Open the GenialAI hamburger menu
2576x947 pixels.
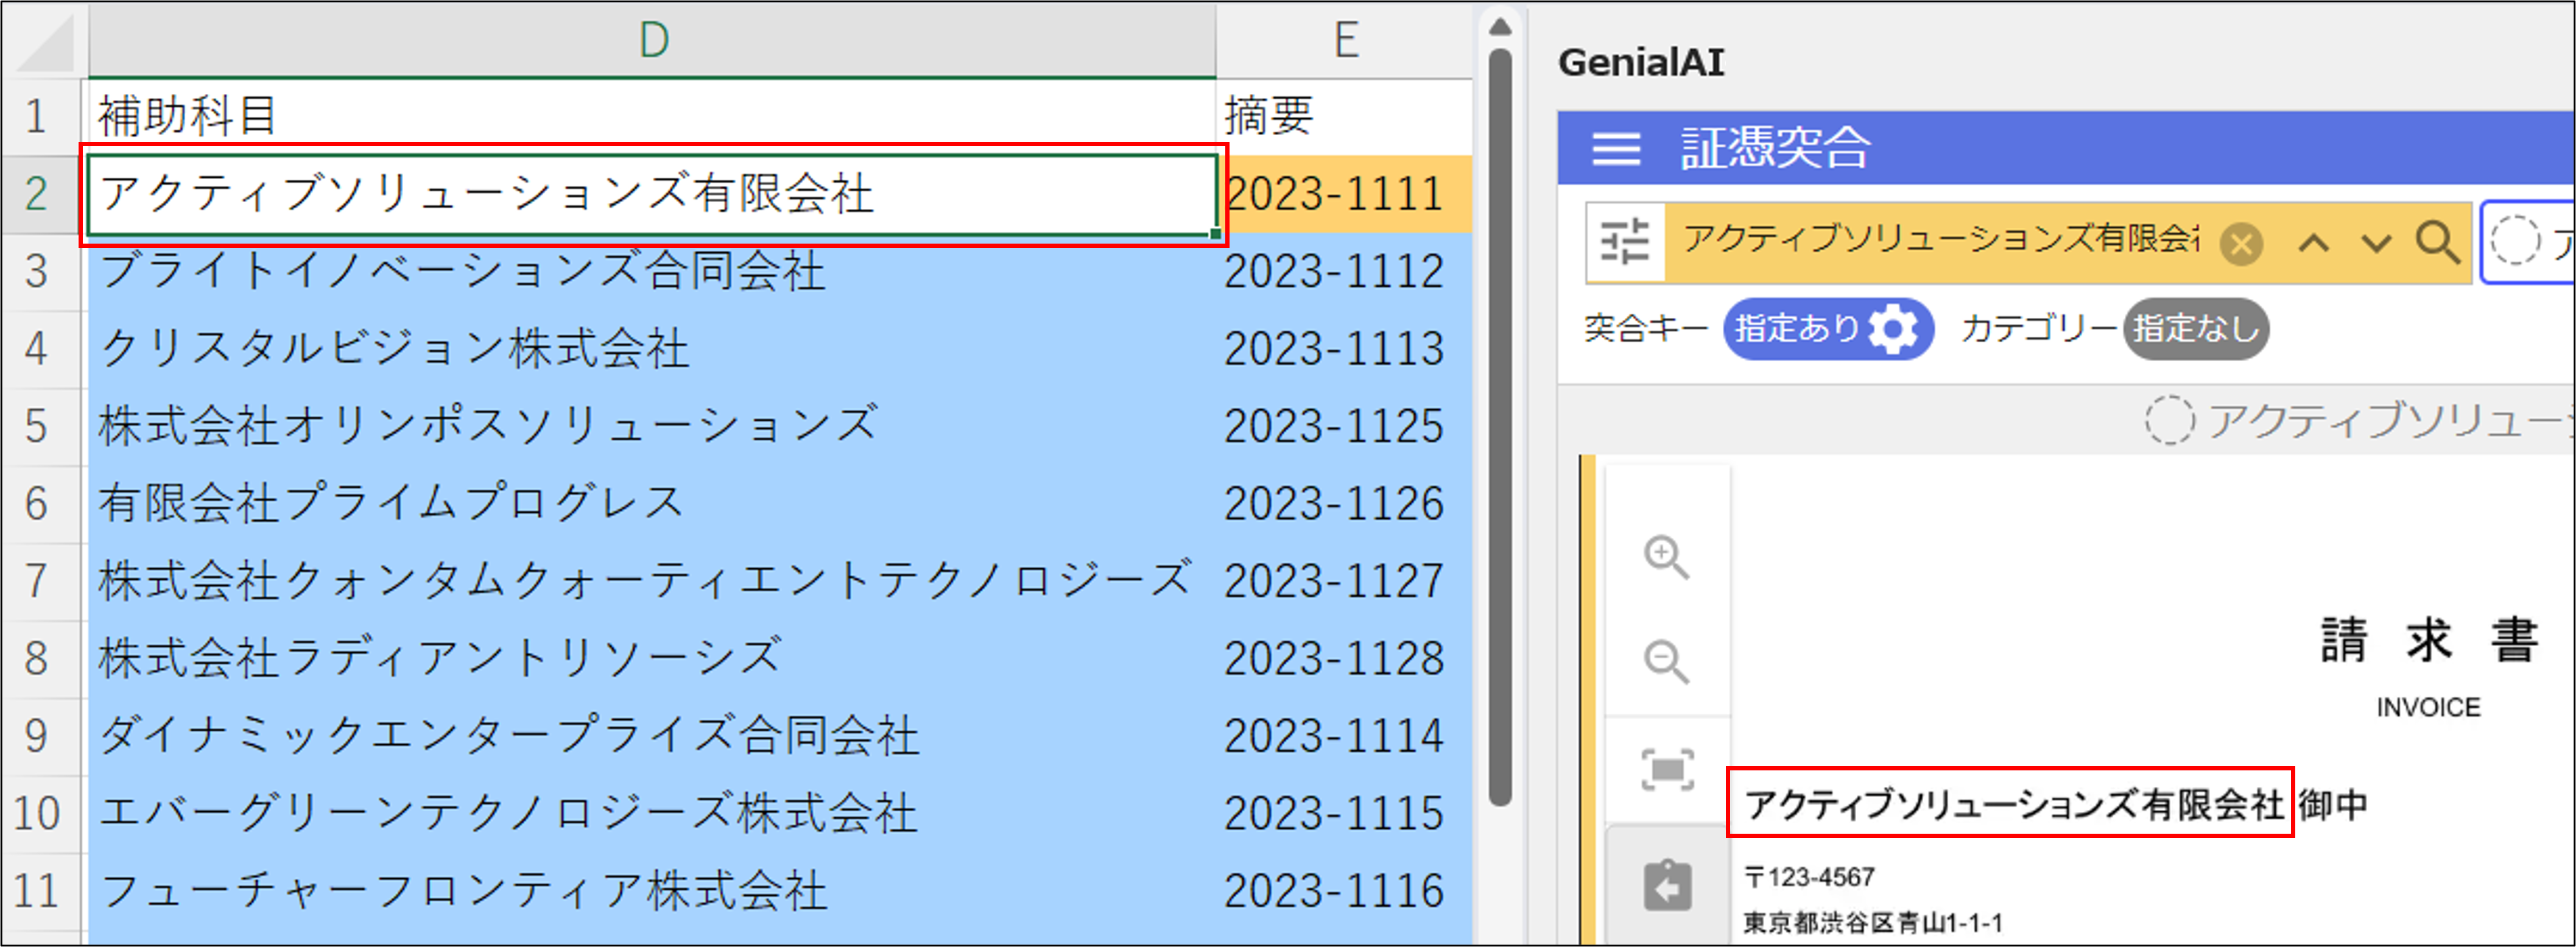tap(1616, 149)
